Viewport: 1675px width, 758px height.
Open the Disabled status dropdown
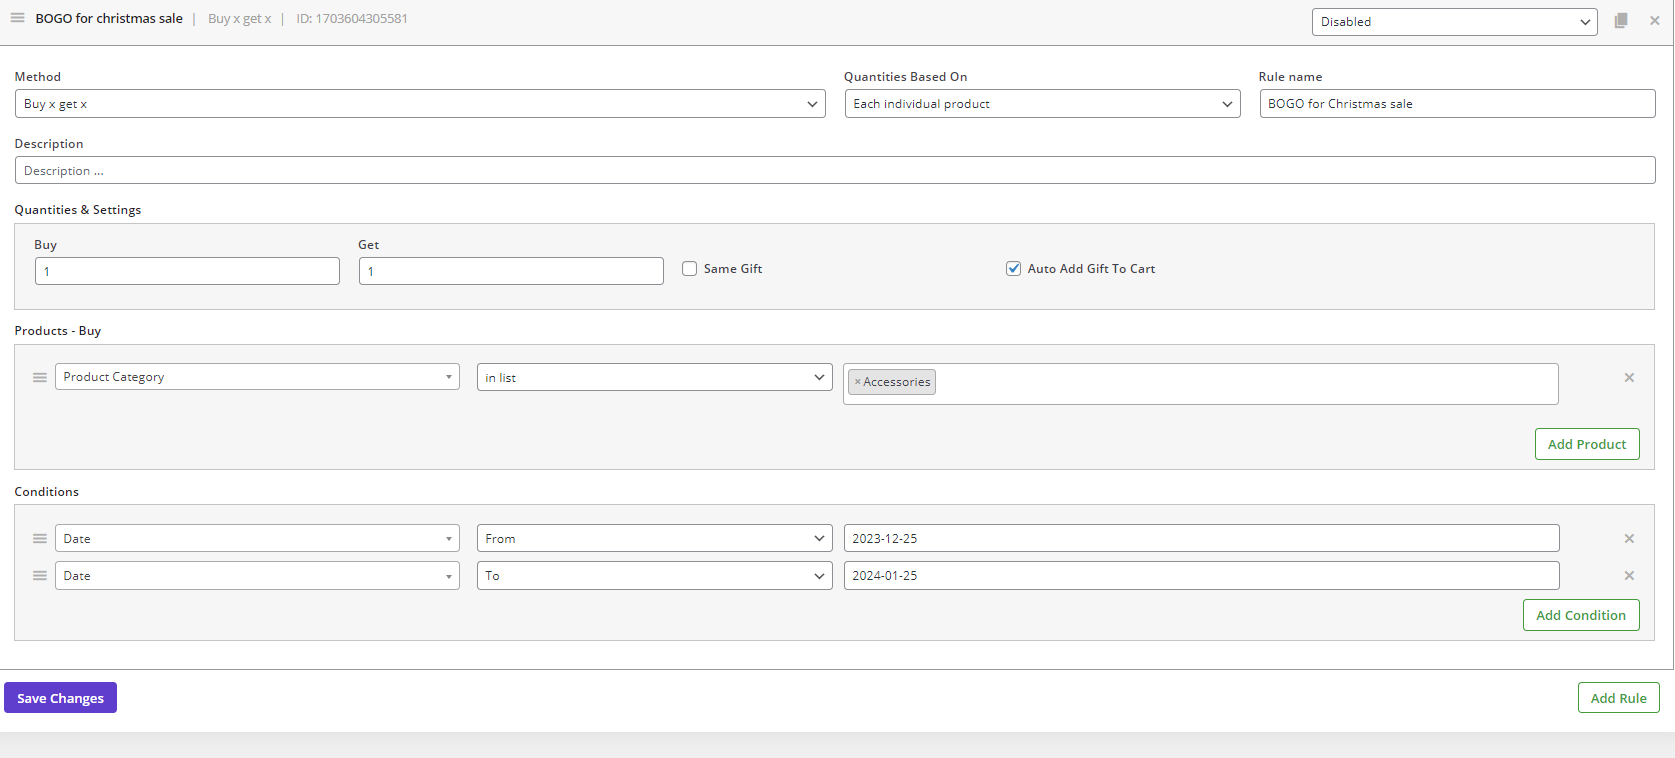pos(1455,22)
